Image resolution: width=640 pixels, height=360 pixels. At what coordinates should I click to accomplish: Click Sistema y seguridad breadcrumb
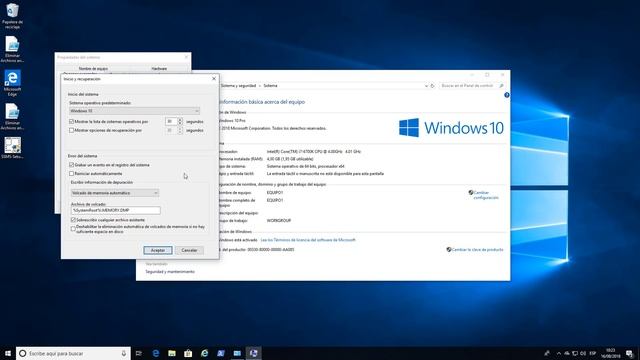(x=238, y=86)
